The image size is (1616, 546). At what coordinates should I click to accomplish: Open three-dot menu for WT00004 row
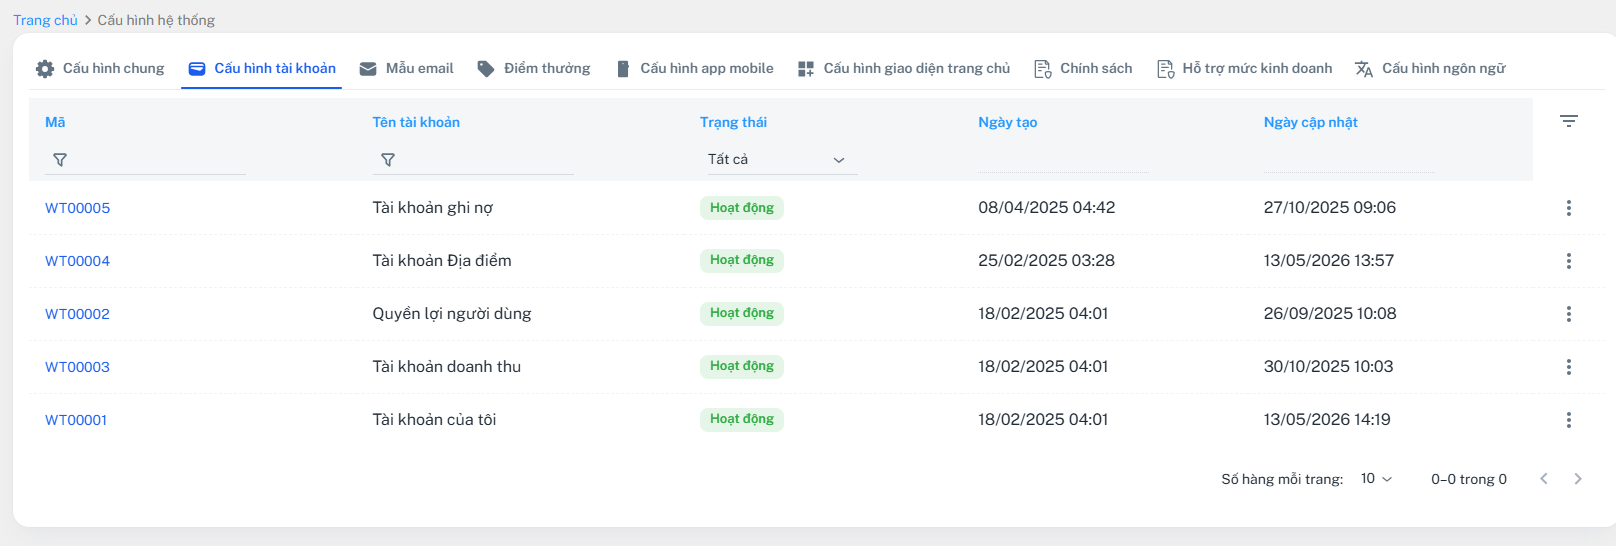(x=1568, y=261)
